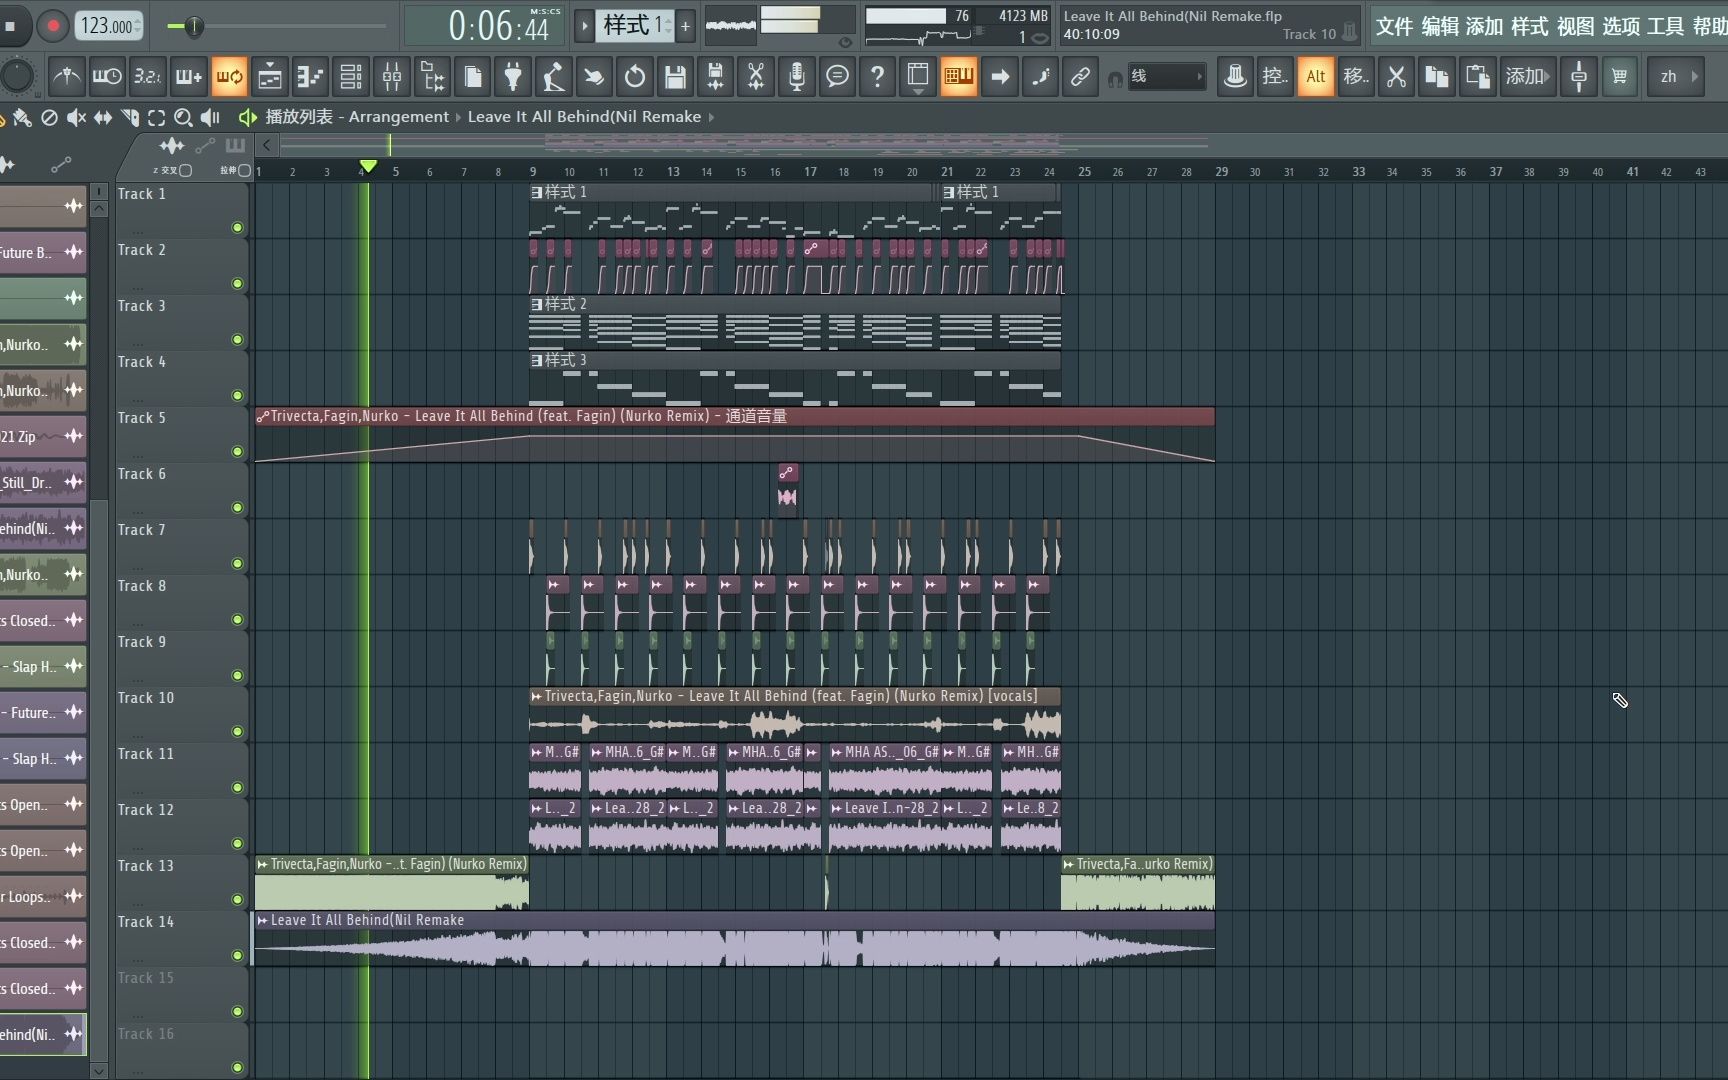
Task: Open the 文件 menu
Action: tap(1394, 26)
